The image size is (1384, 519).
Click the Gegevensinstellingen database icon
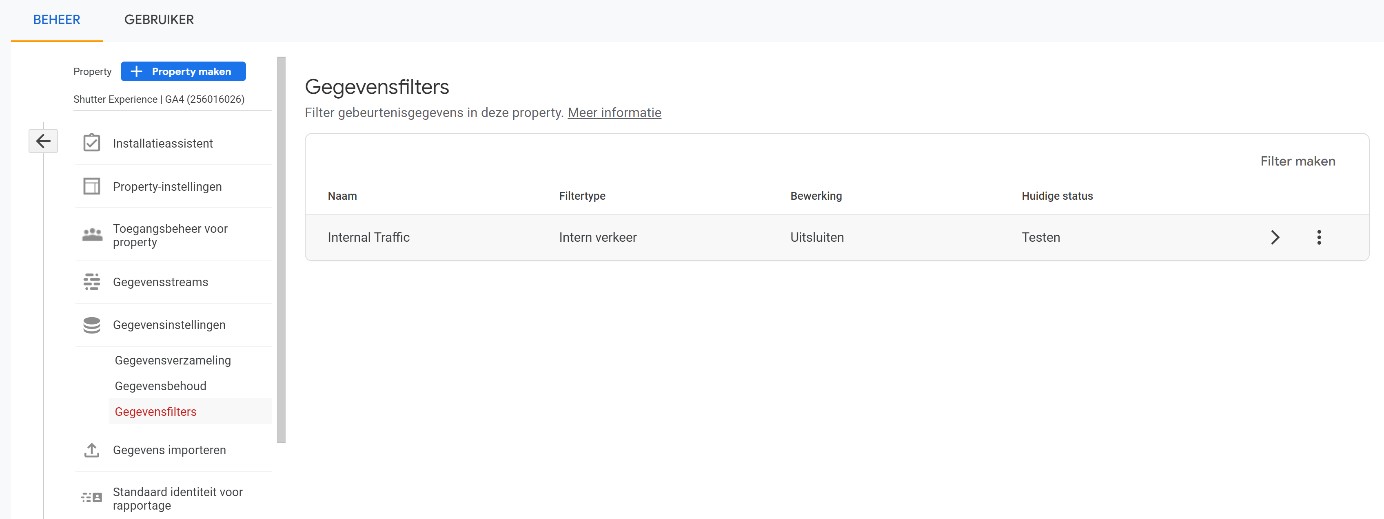pyautogui.click(x=91, y=325)
